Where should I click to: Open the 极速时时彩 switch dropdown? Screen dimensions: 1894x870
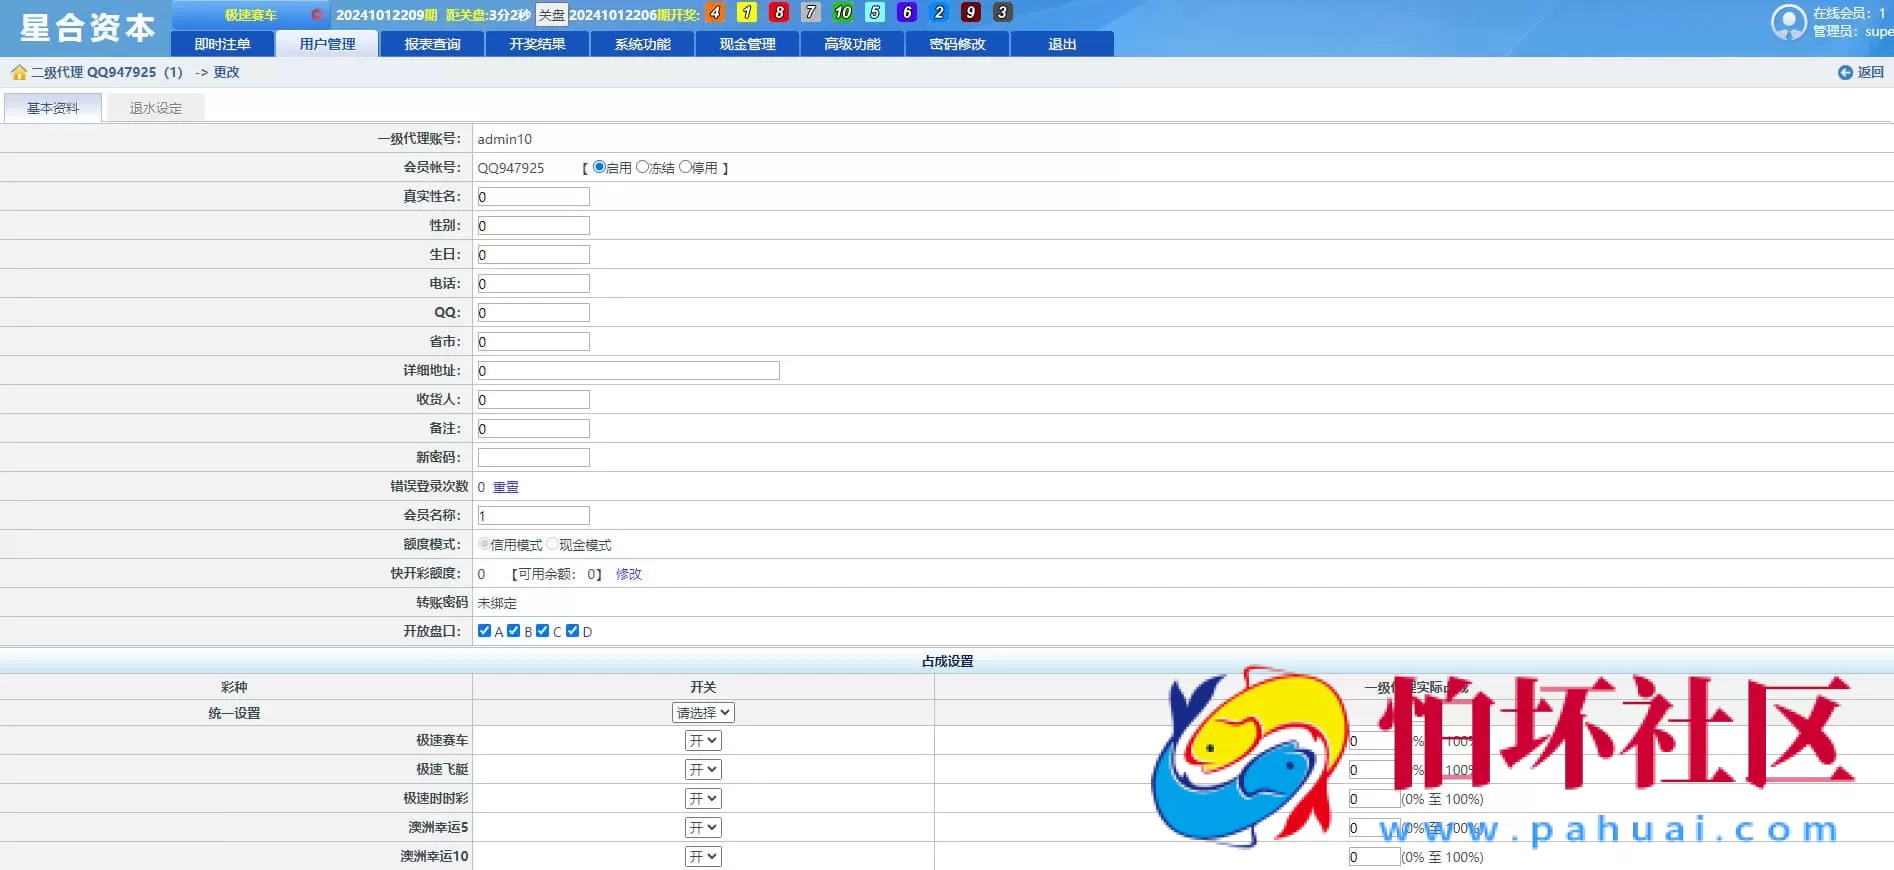point(703,799)
